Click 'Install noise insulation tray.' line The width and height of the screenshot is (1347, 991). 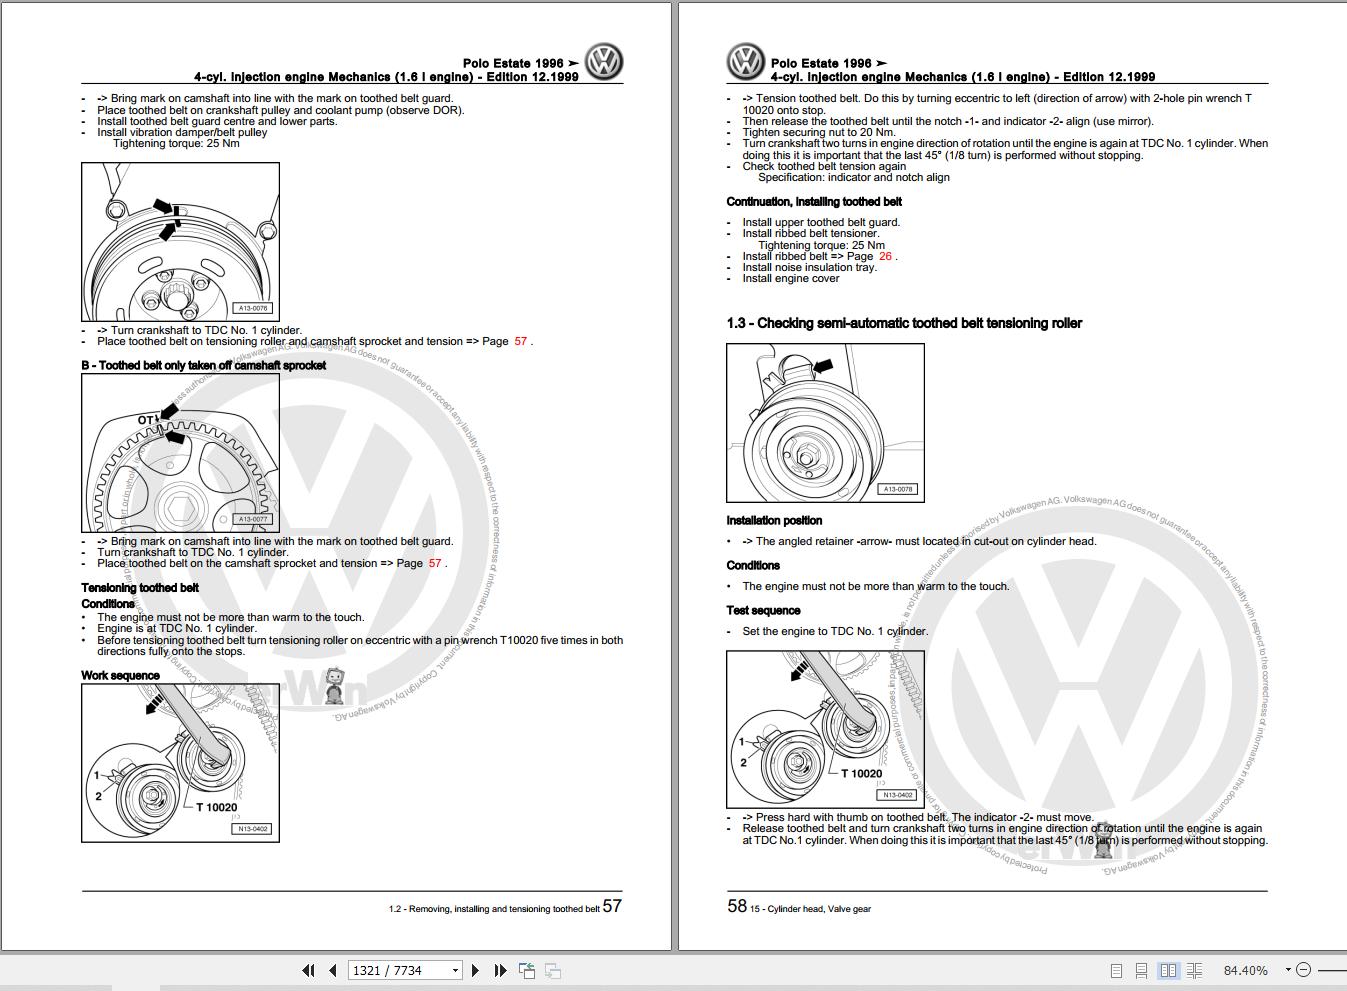tap(810, 267)
